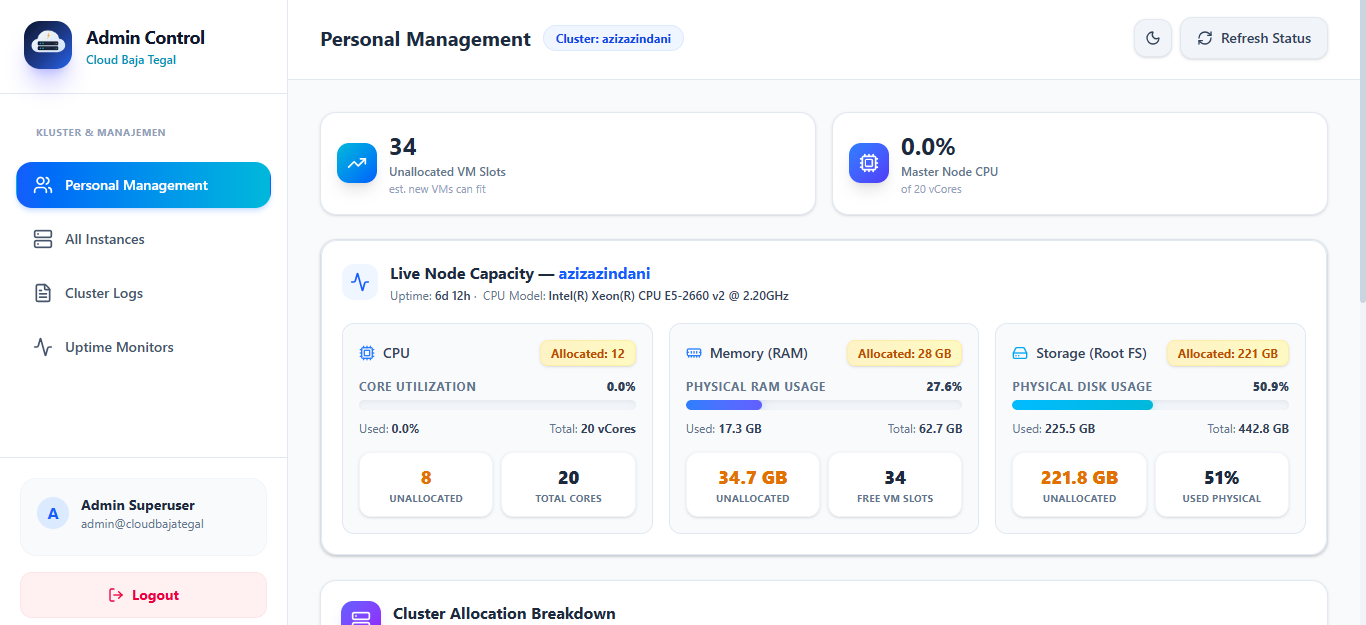1366x625 pixels.
Task: Click the Memory (RAM) card icon
Action: (x=694, y=353)
